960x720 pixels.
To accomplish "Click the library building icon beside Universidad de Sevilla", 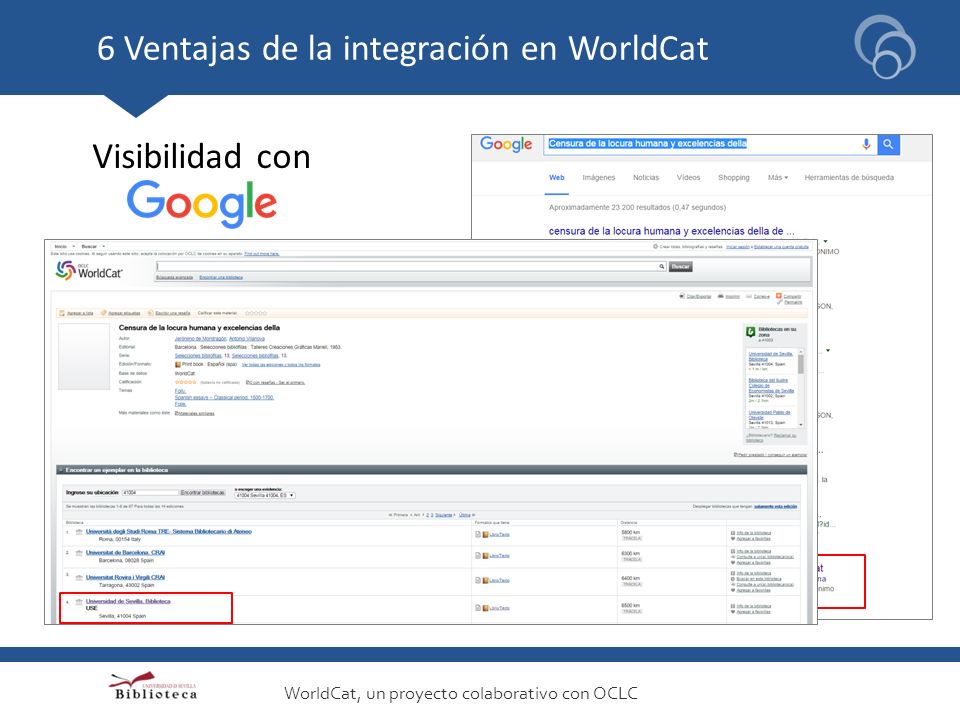I will 79,602.
